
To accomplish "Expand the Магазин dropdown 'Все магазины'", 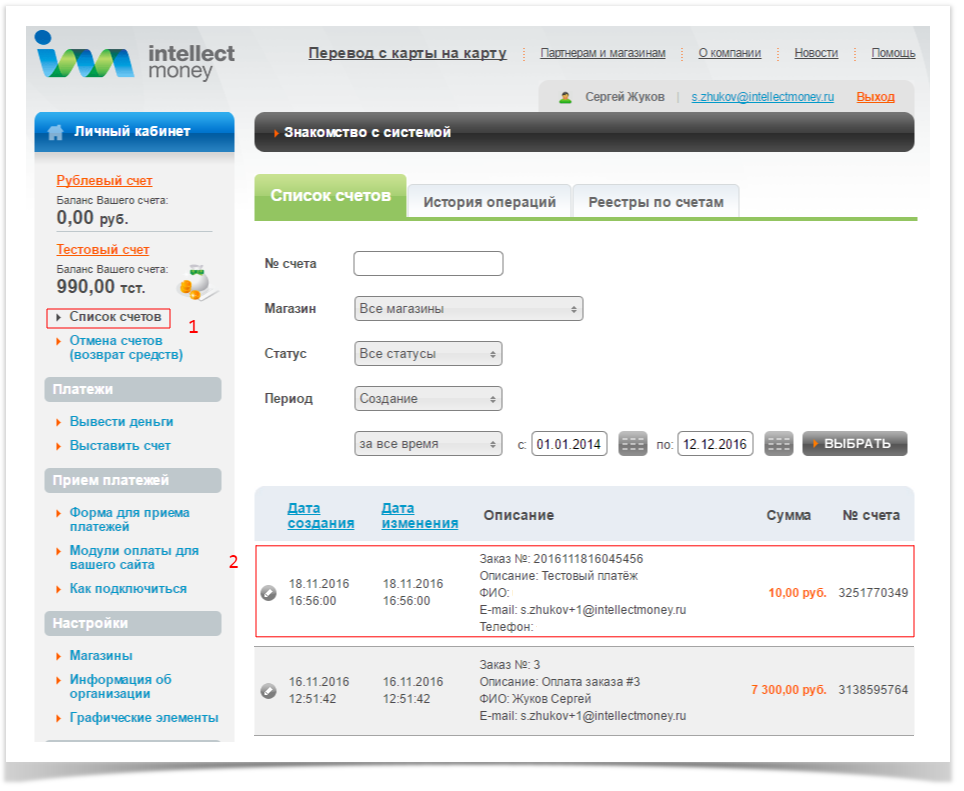I will (468, 309).
